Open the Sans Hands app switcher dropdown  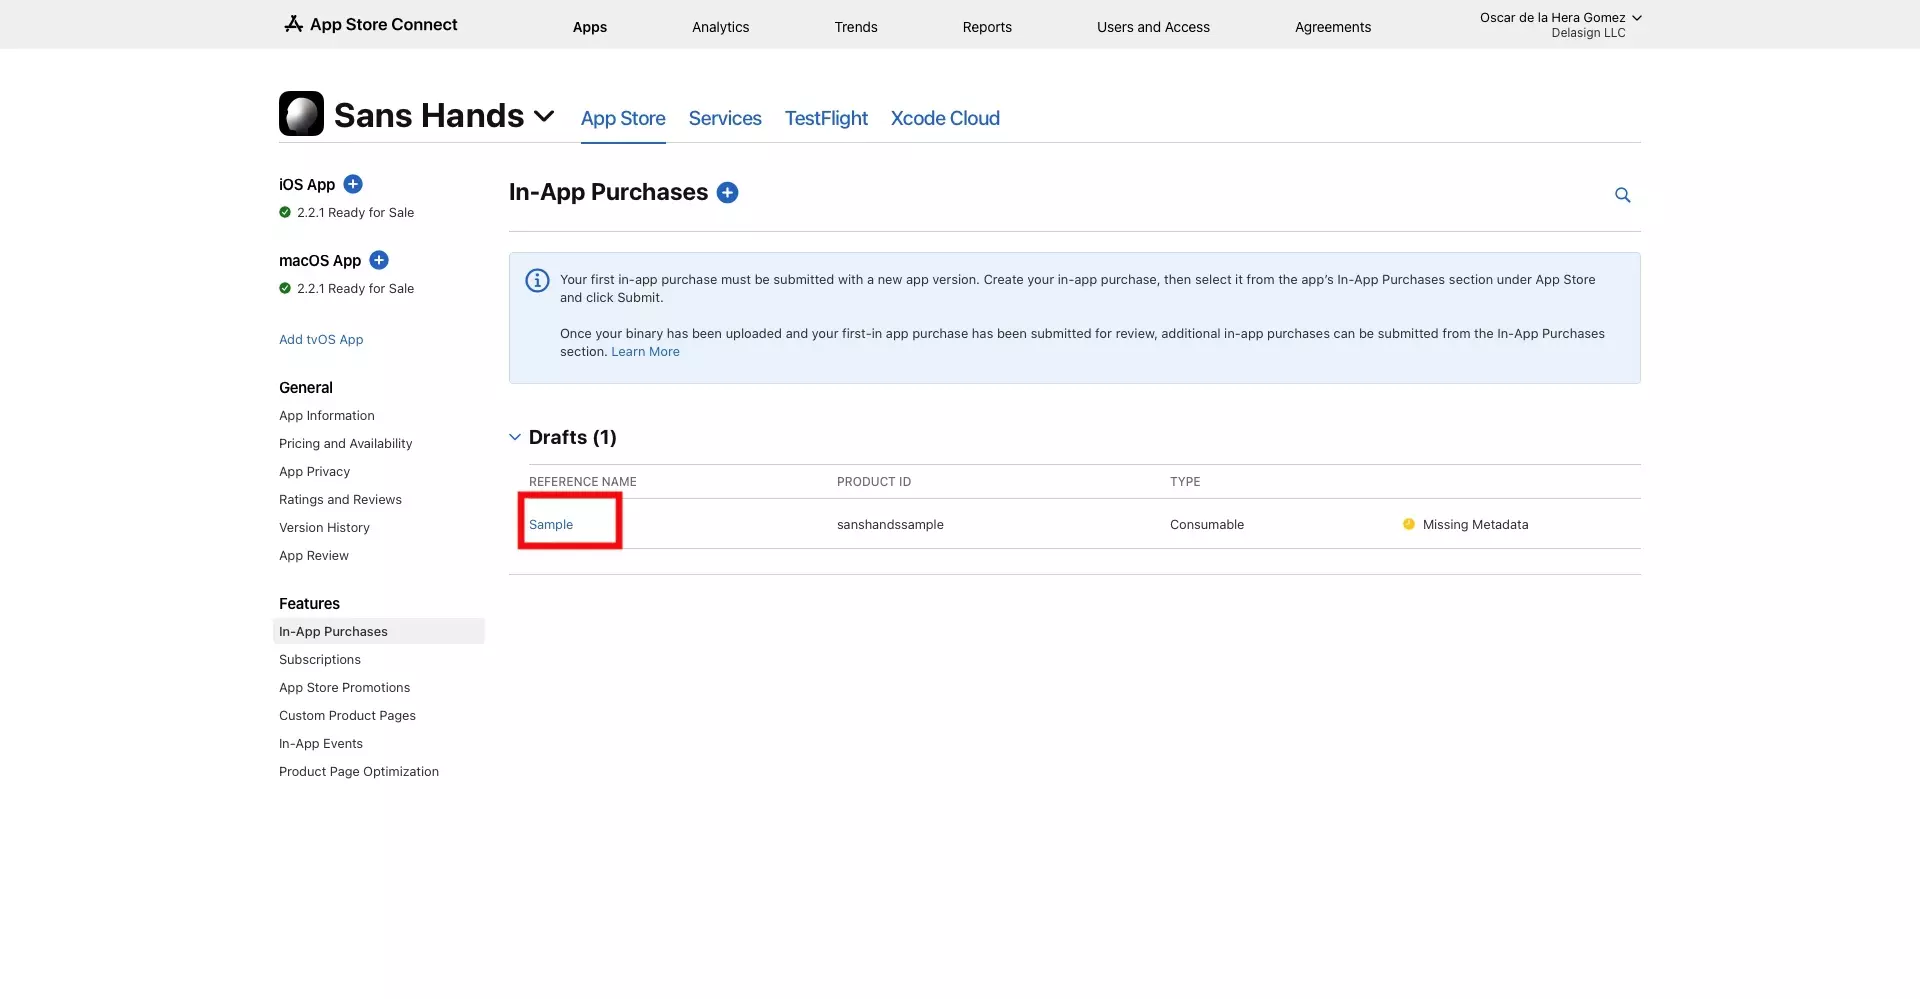point(543,116)
